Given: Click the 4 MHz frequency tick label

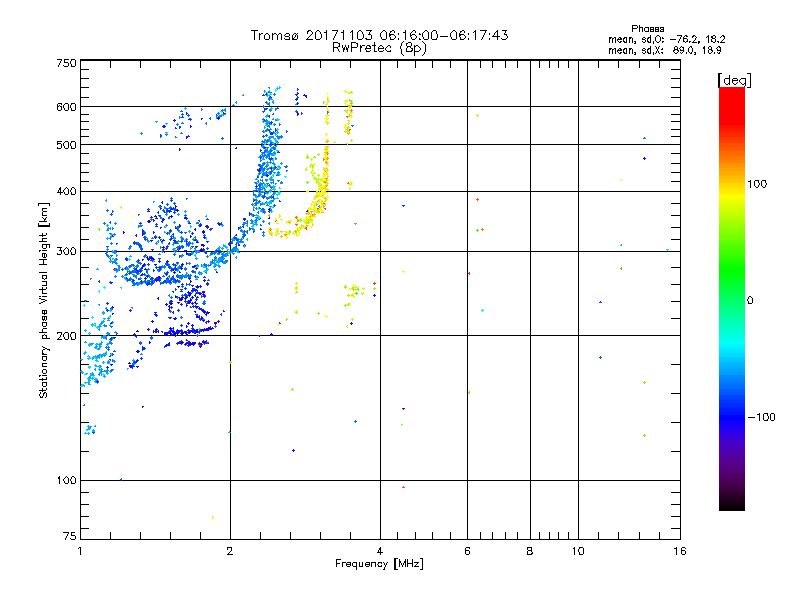Looking at the screenshot, I should (x=380, y=551).
